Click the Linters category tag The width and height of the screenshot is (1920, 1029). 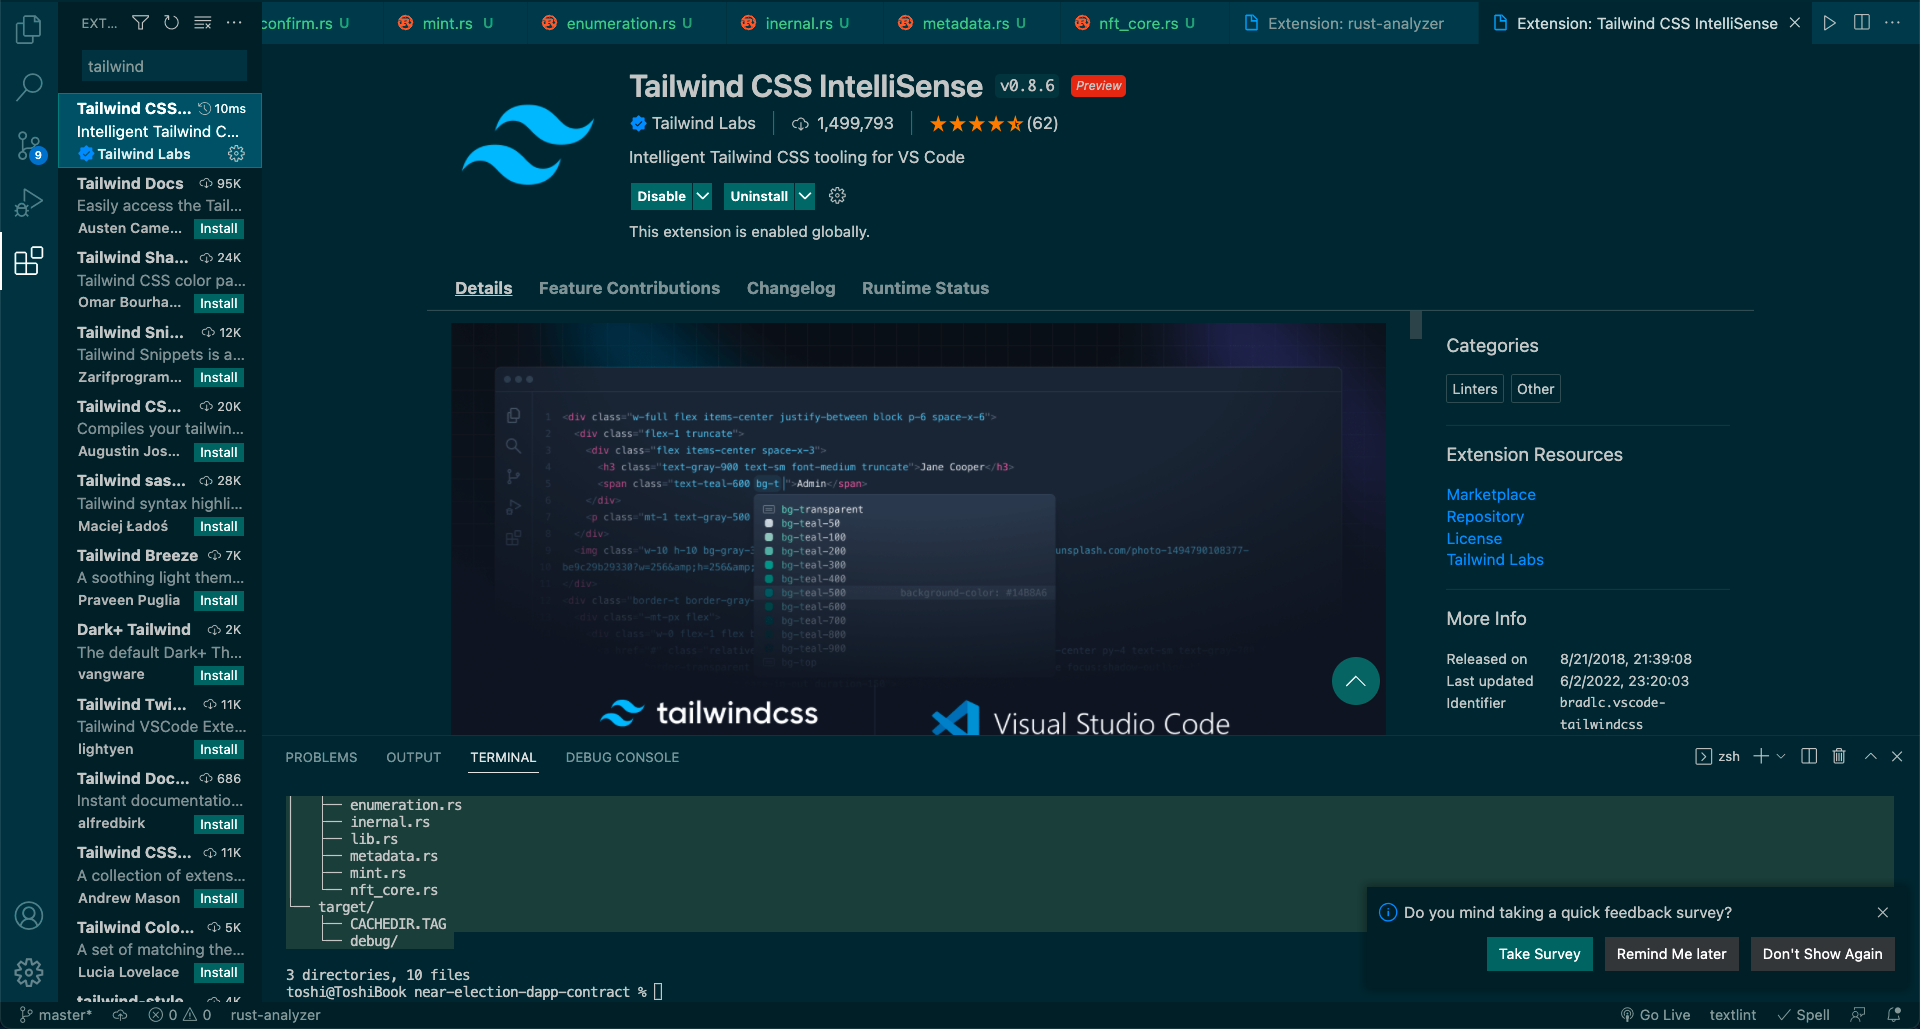(1474, 389)
